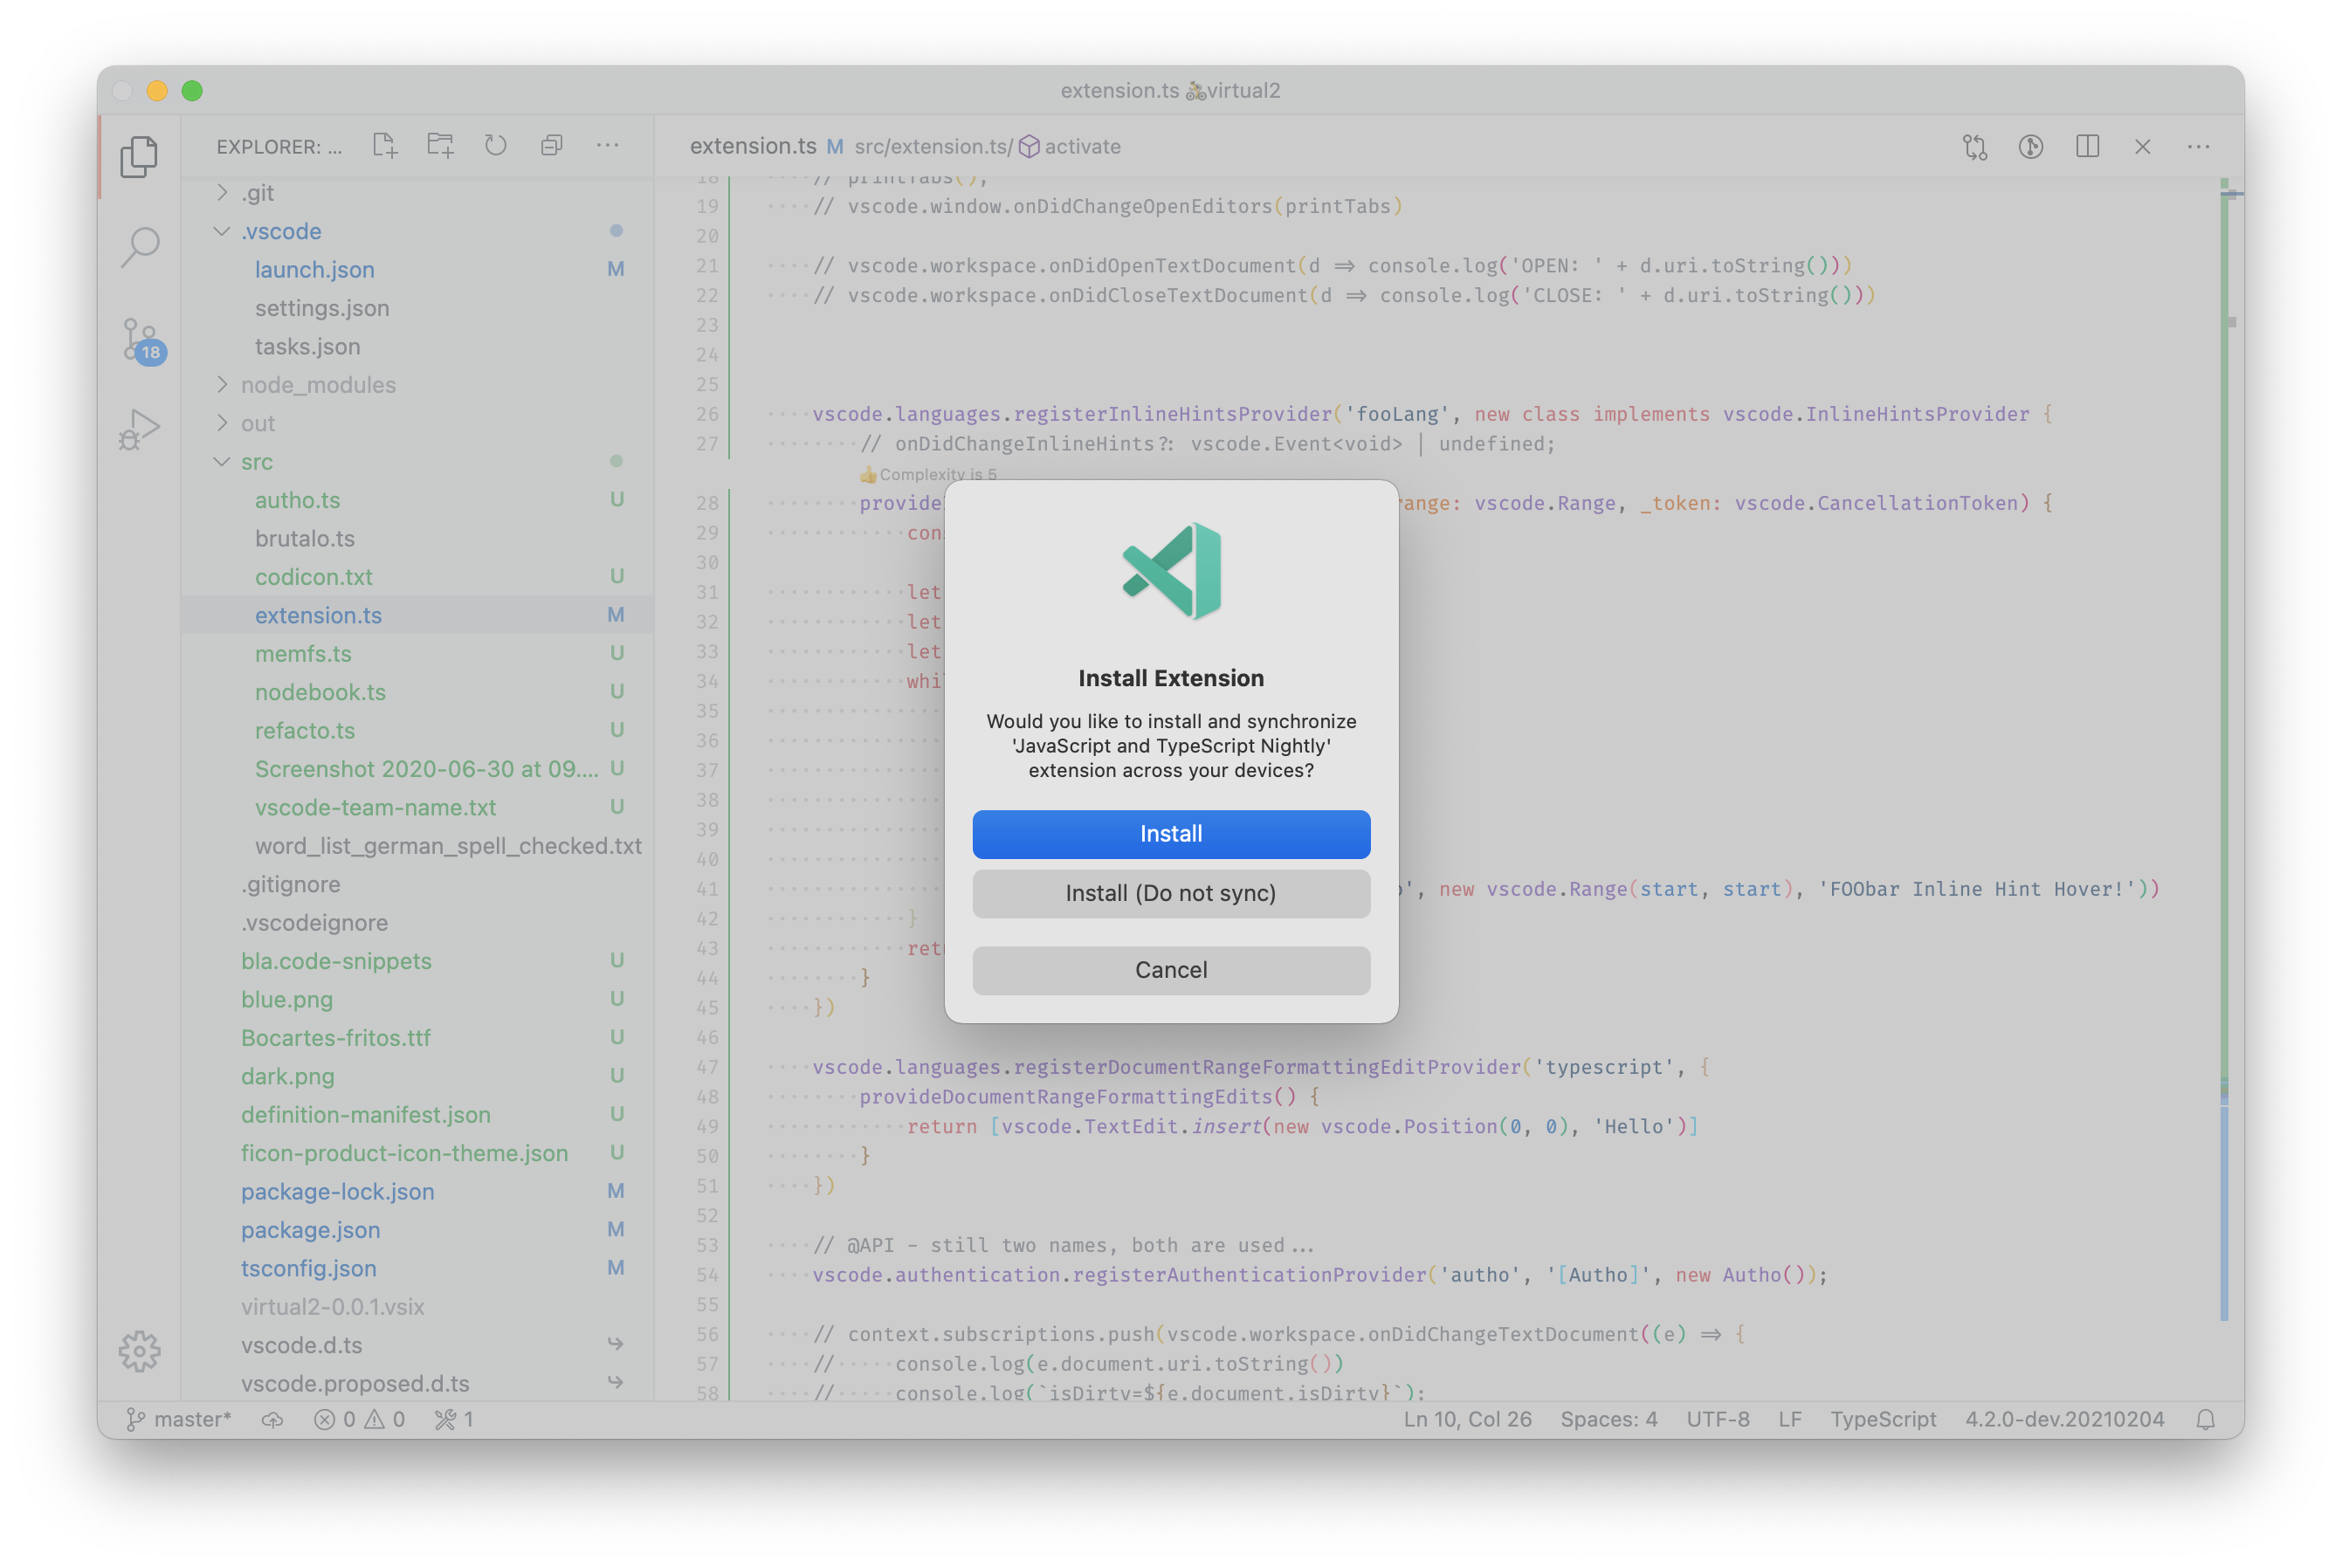
Task: Open Run and Debug view
Action: (x=140, y=429)
